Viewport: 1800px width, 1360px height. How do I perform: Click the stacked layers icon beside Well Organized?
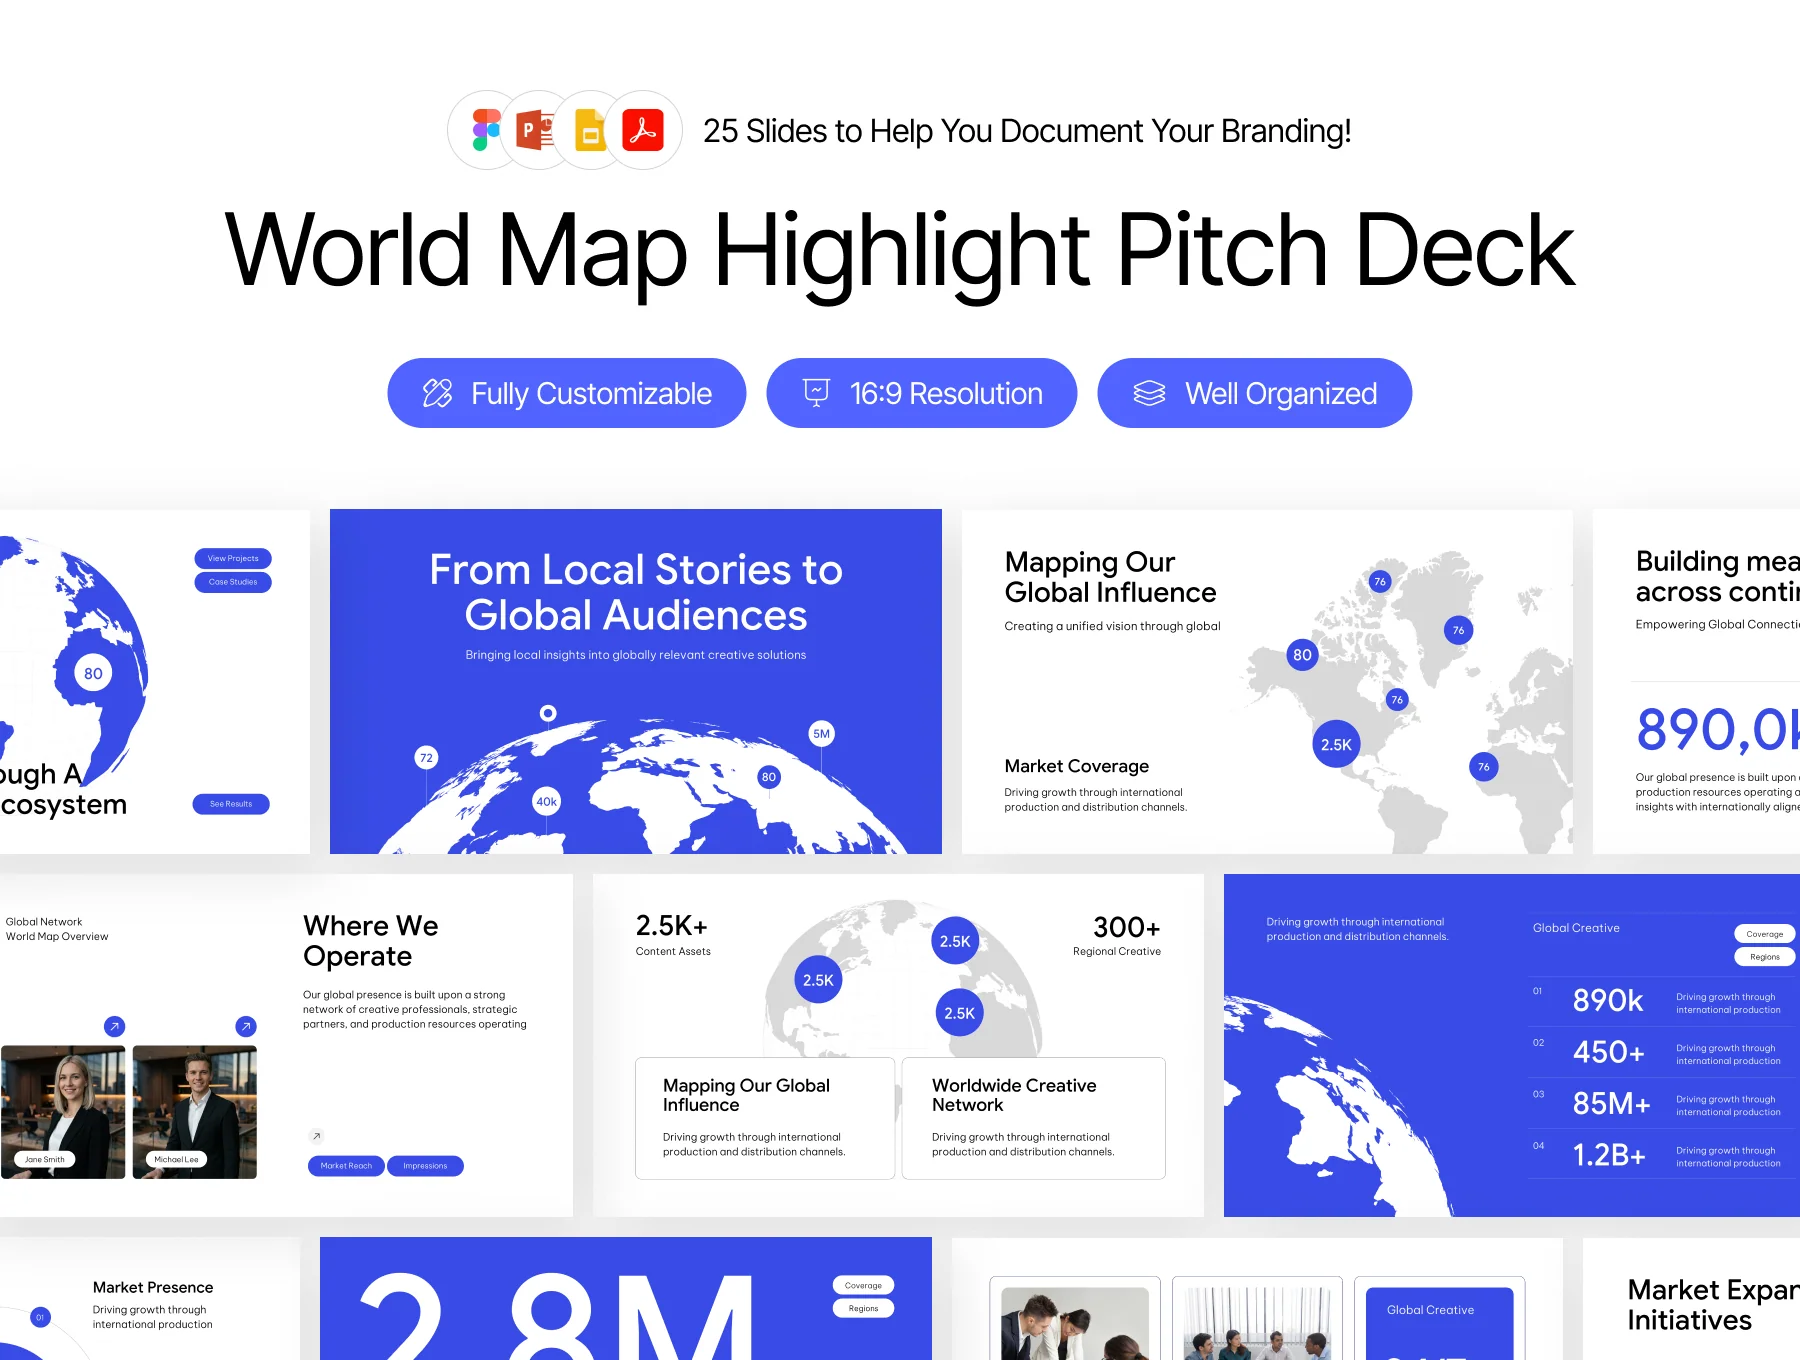tap(1149, 393)
